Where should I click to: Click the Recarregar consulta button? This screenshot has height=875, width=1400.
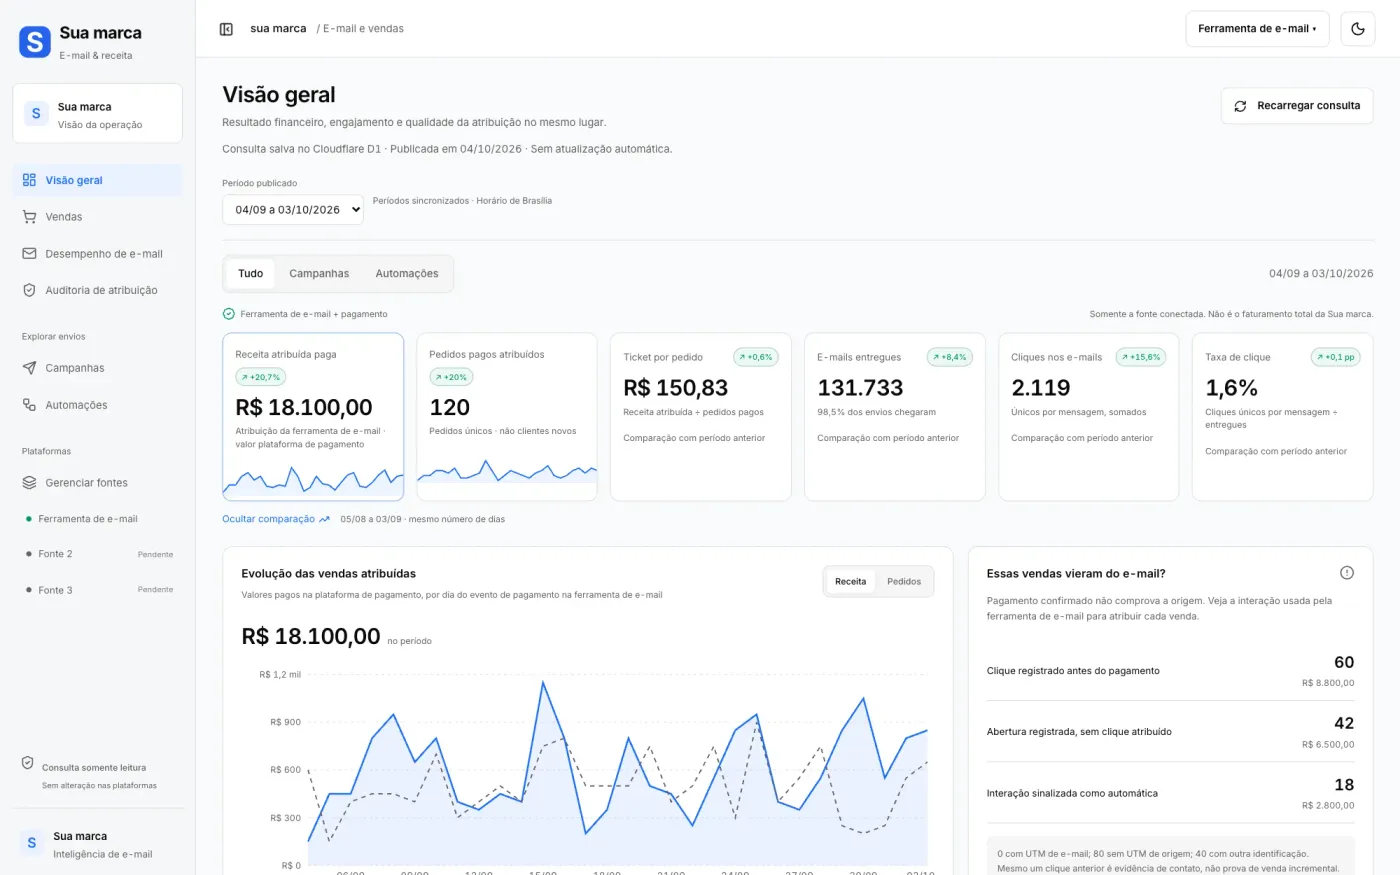(1297, 106)
